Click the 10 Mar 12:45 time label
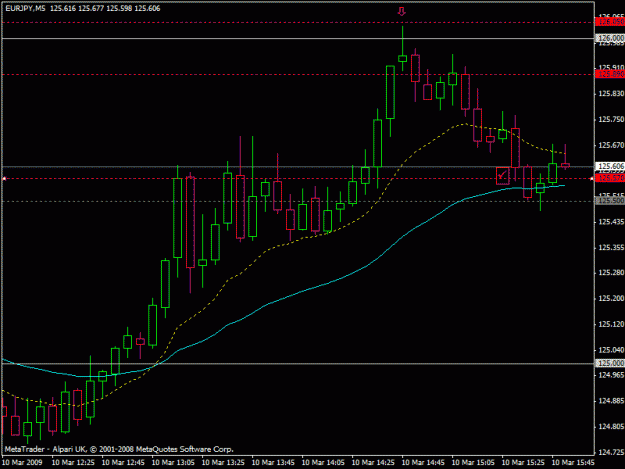 pos(123,463)
